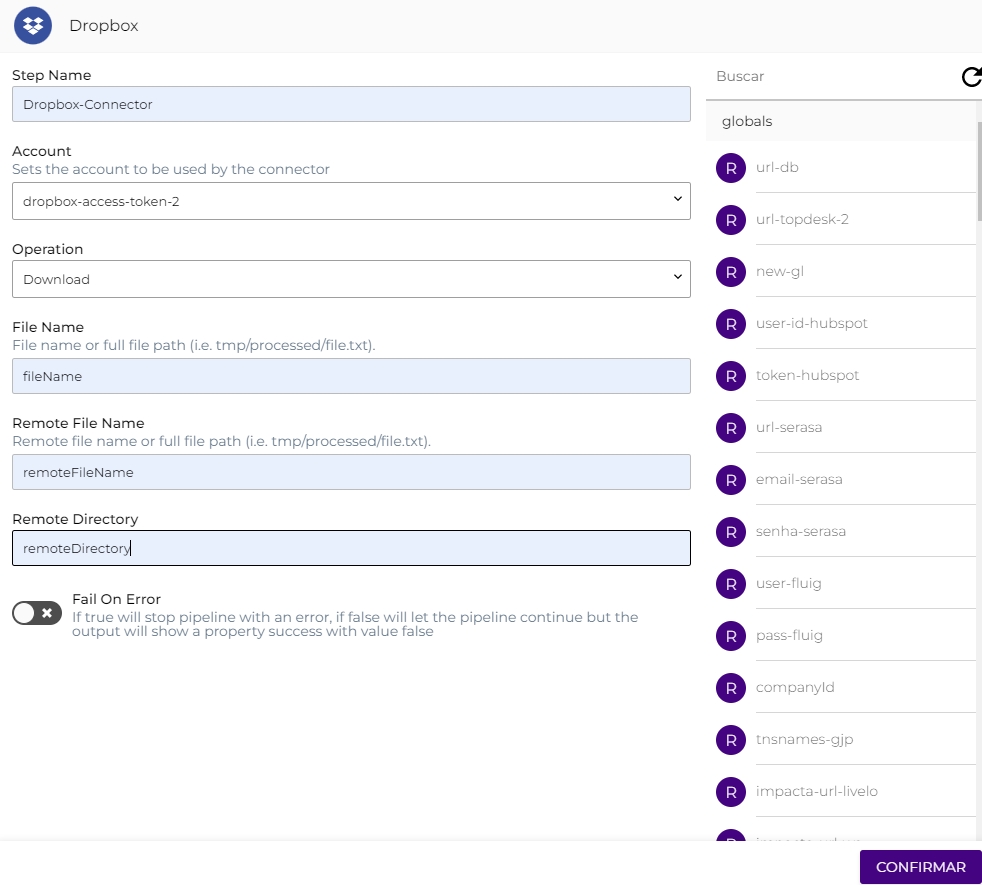This screenshot has width=982, height=885.
Task: Click the R icon beside new-gl
Action: click(732, 272)
